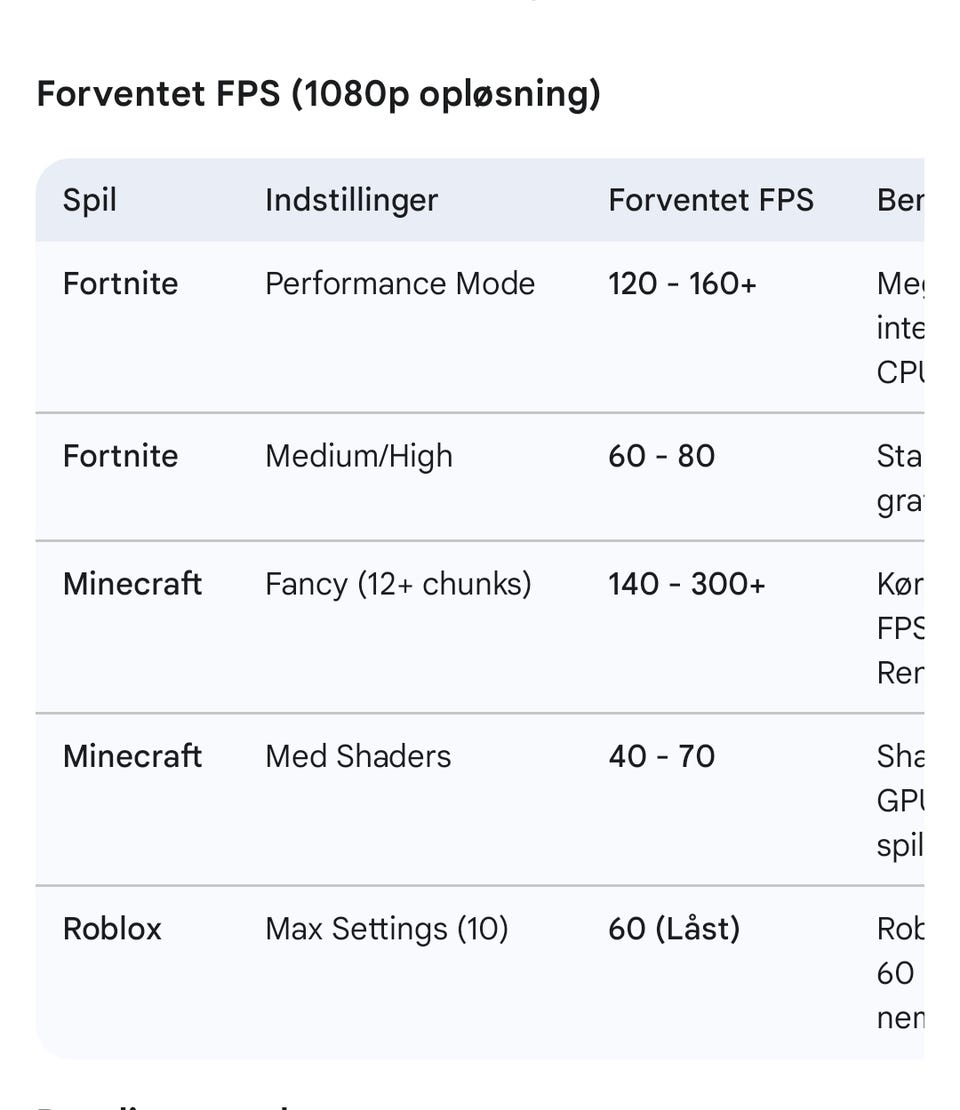The width and height of the screenshot is (960, 1110).
Task: Click the "Max Settings (10)" cell
Action: 386,929
